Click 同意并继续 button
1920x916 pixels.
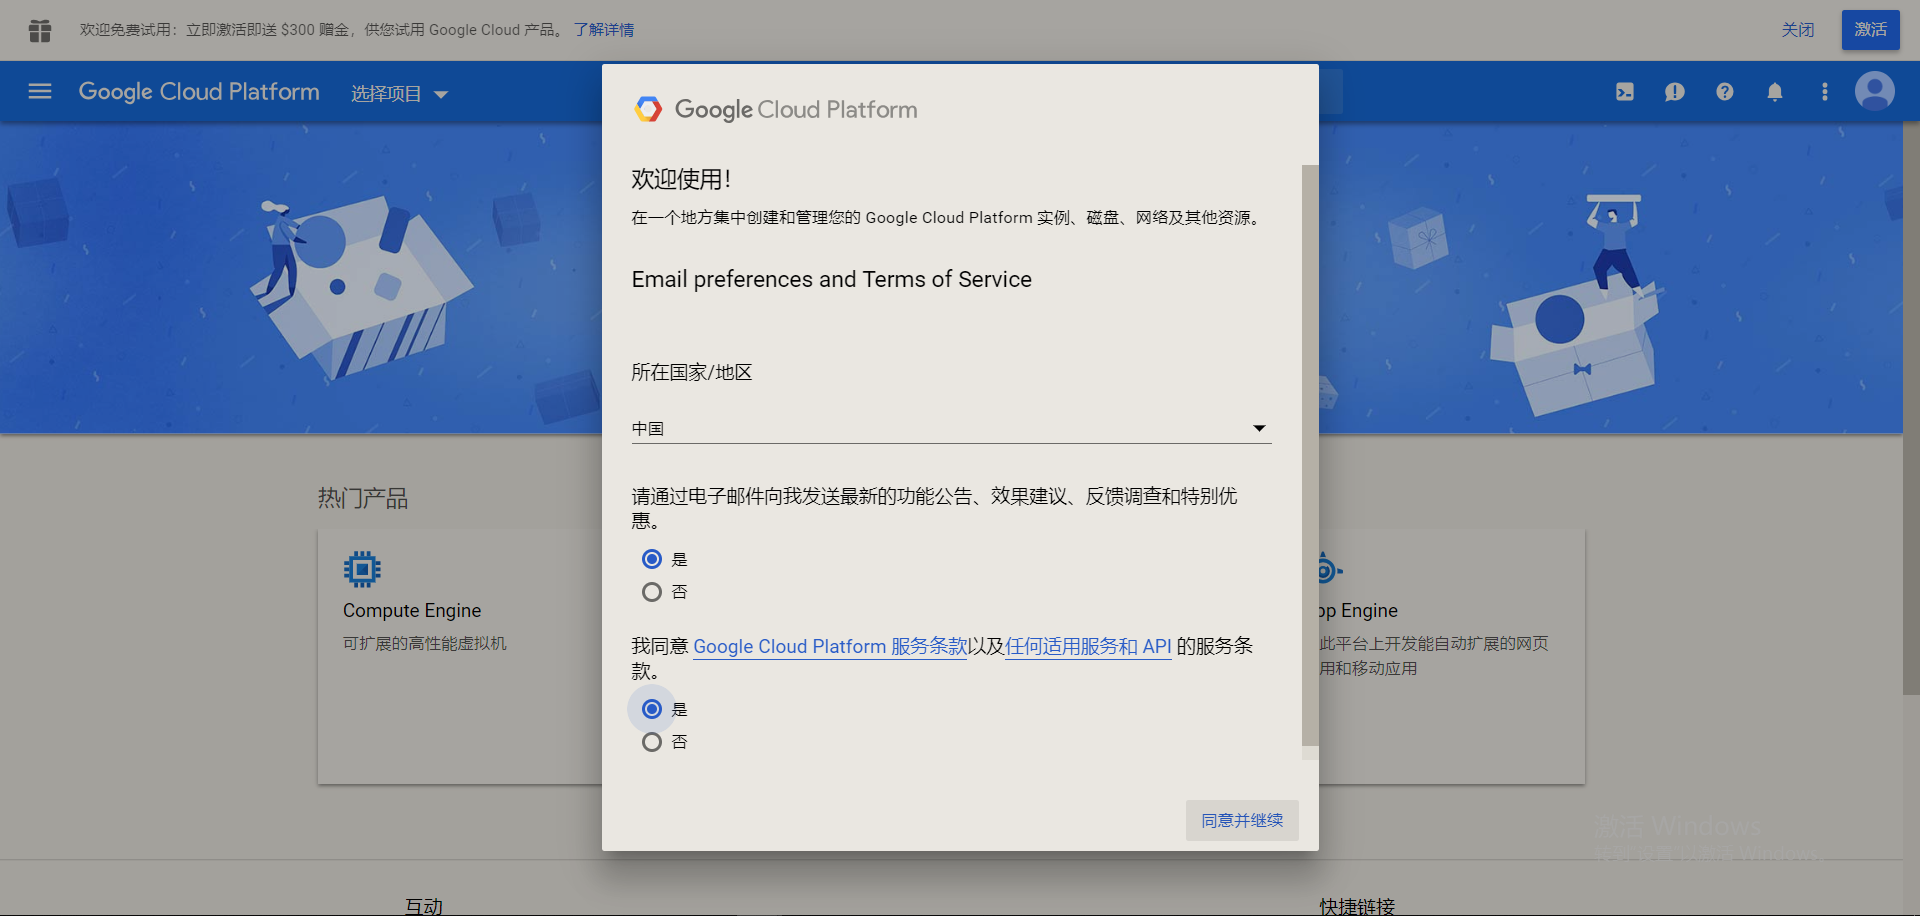tap(1242, 820)
